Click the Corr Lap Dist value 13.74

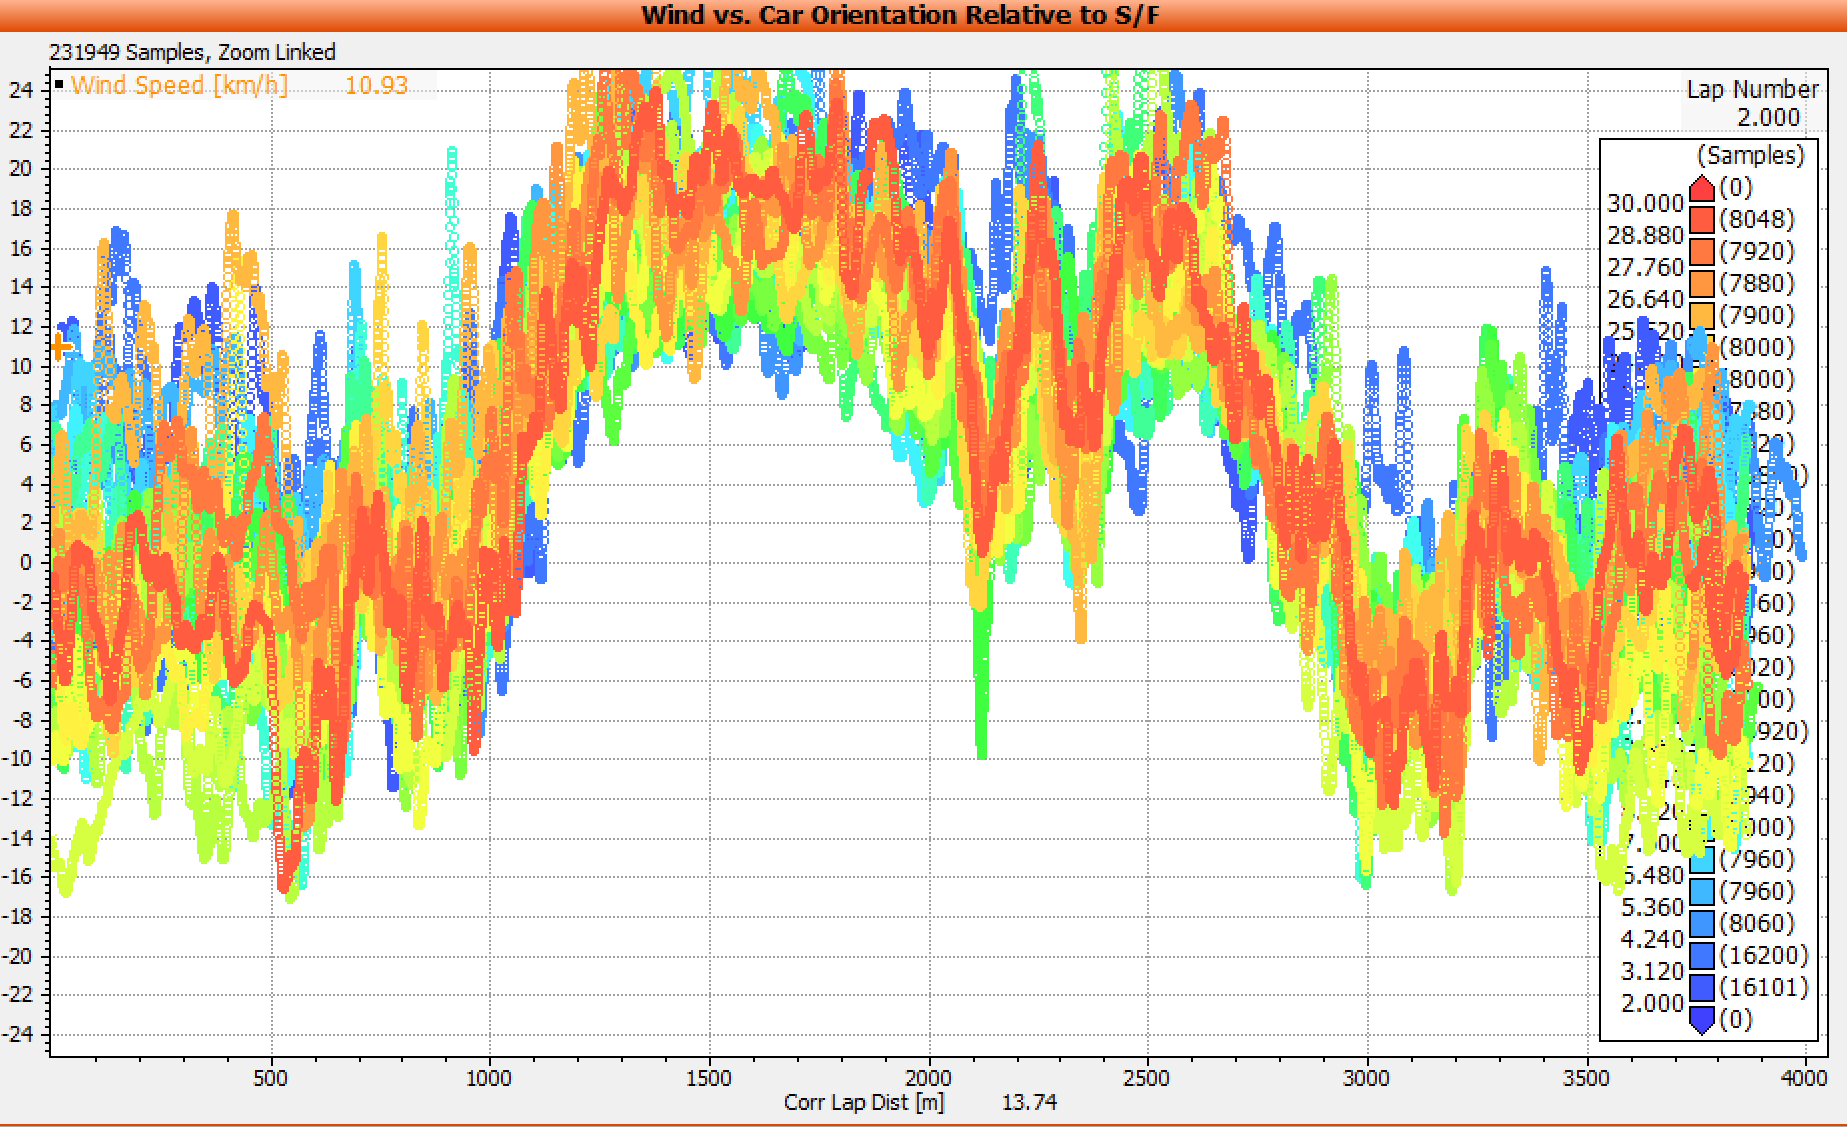[1029, 1102]
